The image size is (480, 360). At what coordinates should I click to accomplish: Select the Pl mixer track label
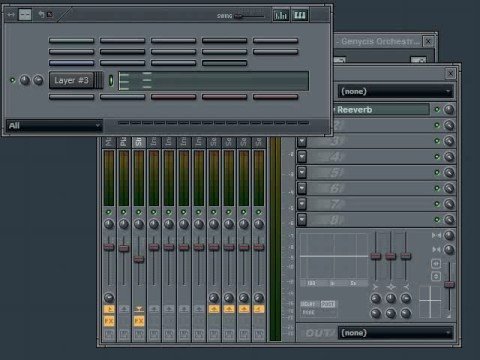coord(124,142)
